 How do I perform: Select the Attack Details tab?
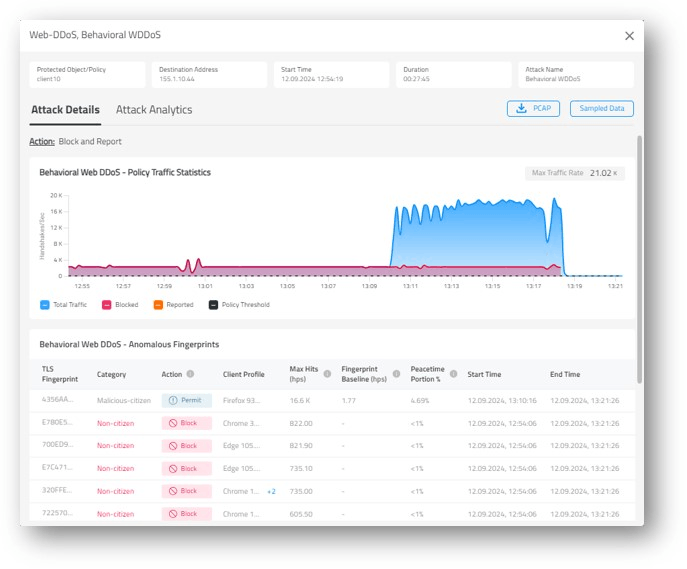pos(65,110)
